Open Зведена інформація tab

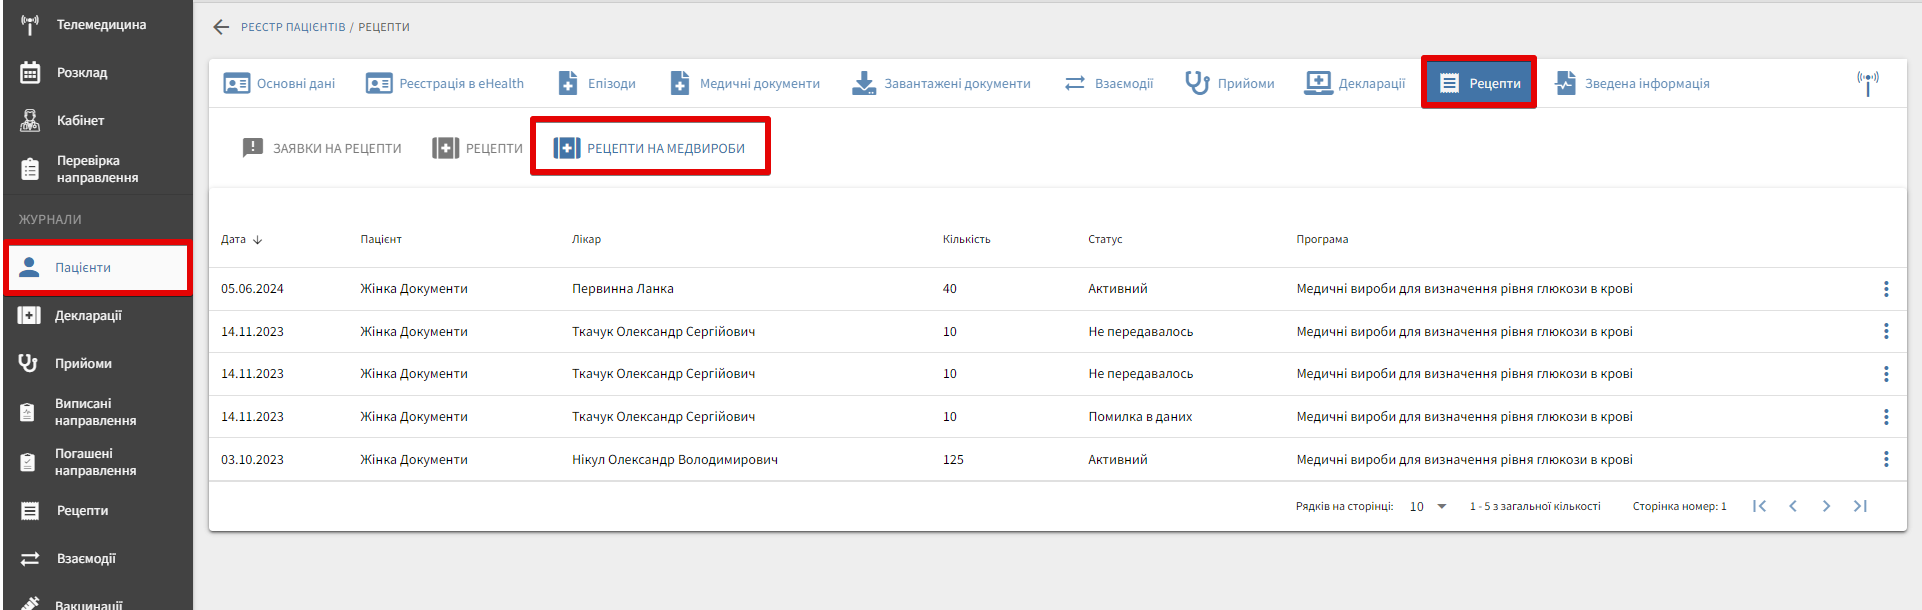(x=1632, y=83)
